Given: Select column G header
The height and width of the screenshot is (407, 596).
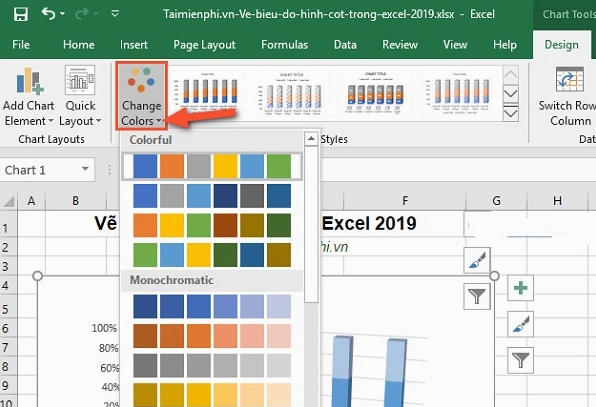Looking at the screenshot, I should [496, 200].
